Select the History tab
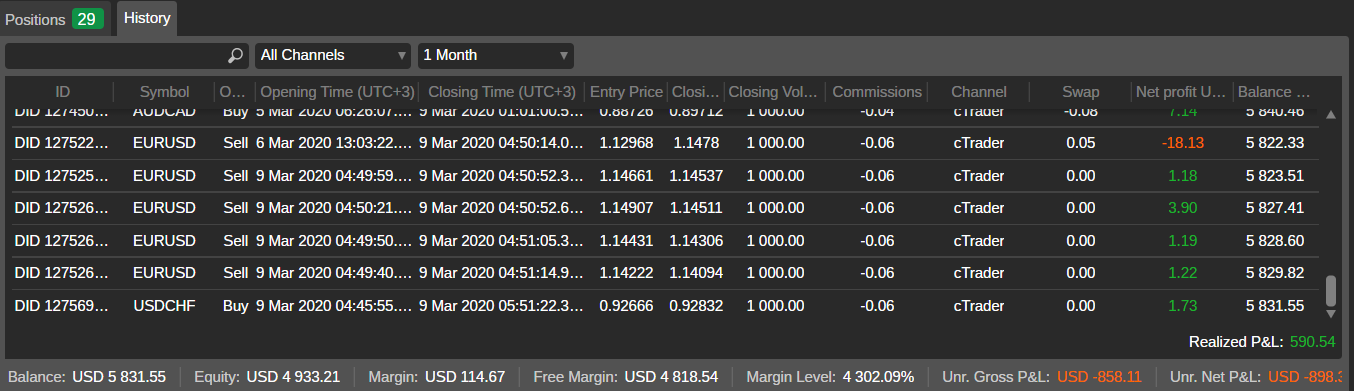Viewport: 1354px width, 391px height. tap(147, 18)
